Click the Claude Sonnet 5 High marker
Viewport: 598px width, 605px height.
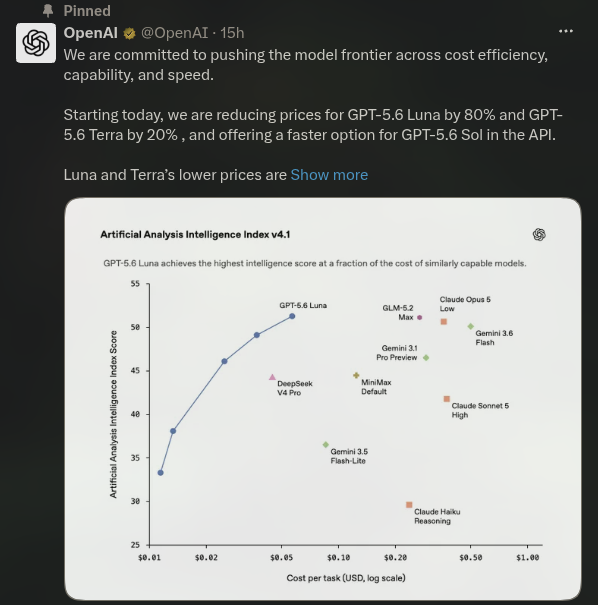[x=446, y=399]
